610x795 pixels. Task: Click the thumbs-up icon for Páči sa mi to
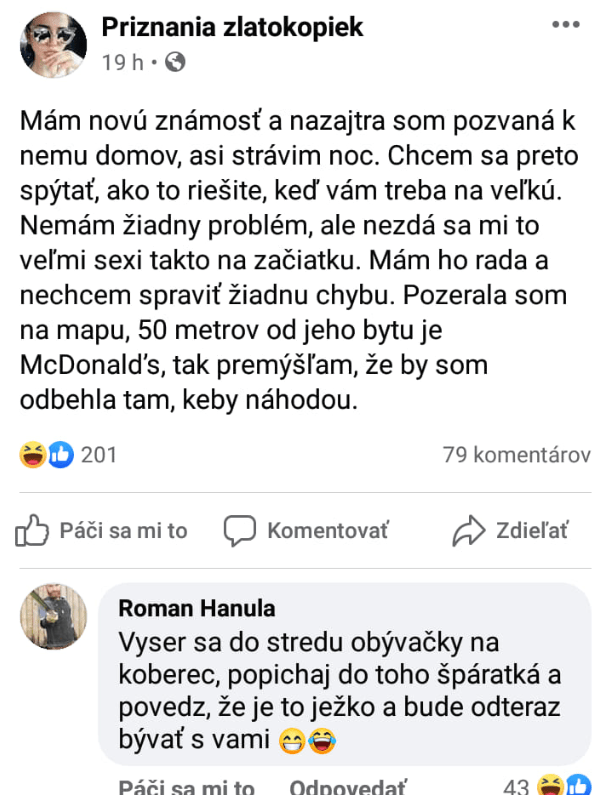coord(32,530)
